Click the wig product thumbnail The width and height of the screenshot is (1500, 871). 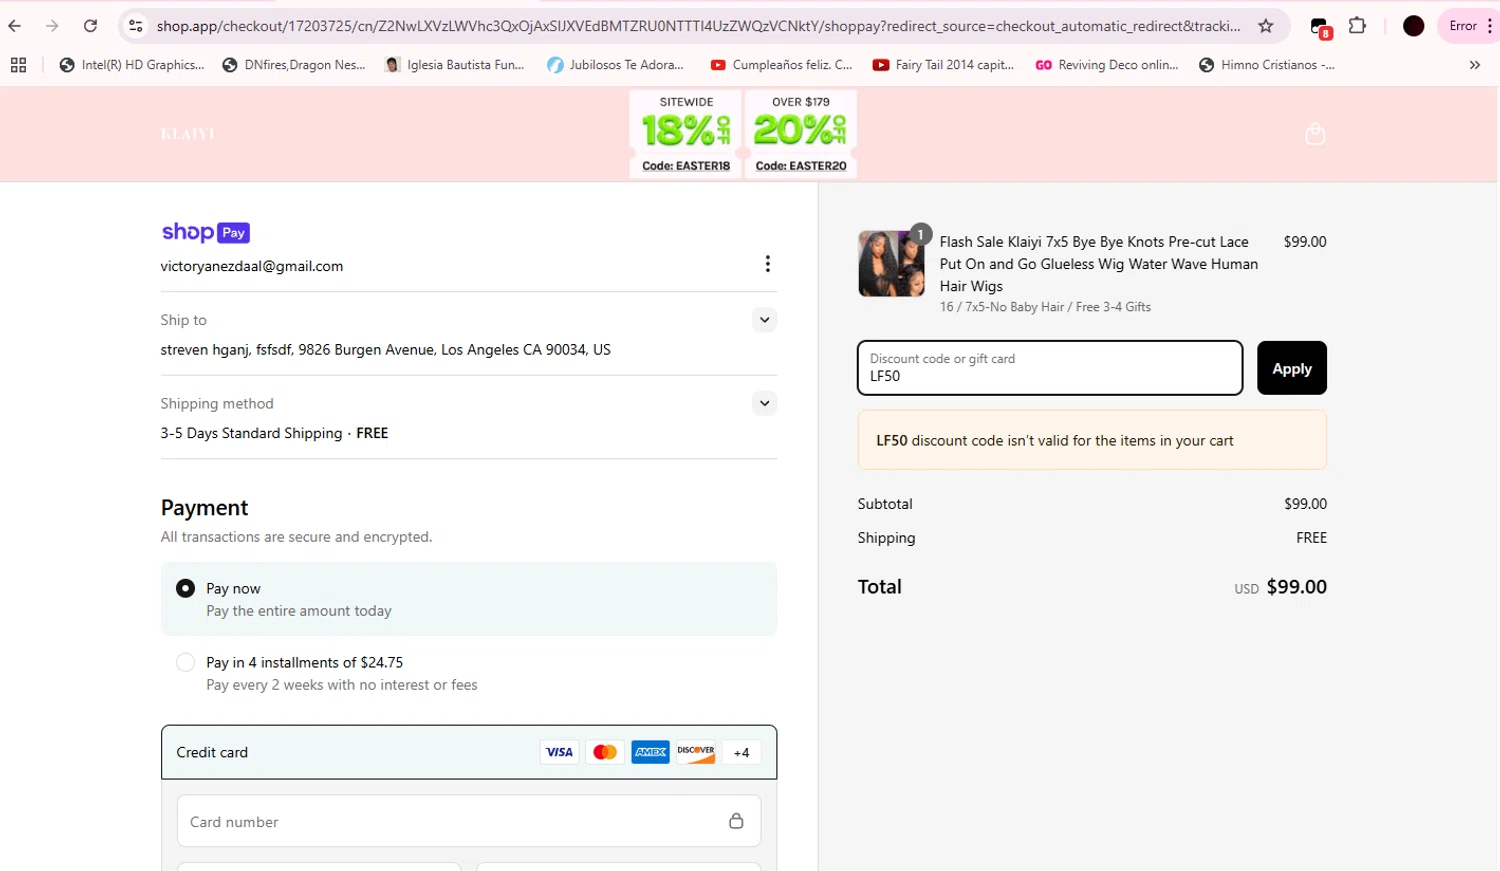tap(891, 264)
